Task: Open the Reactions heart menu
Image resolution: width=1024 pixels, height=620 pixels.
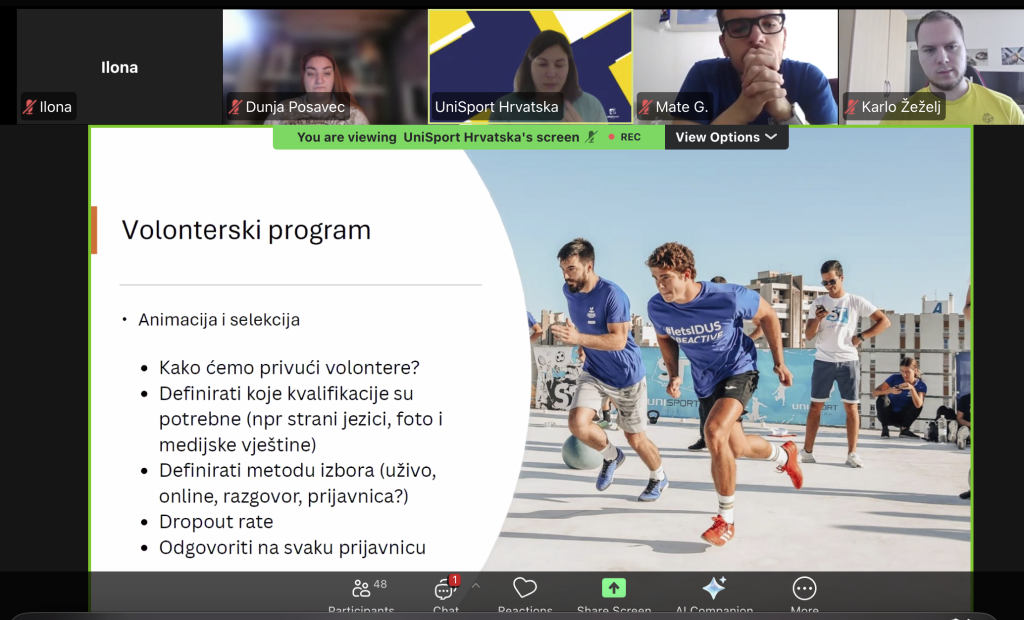Action: [x=525, y=589]
